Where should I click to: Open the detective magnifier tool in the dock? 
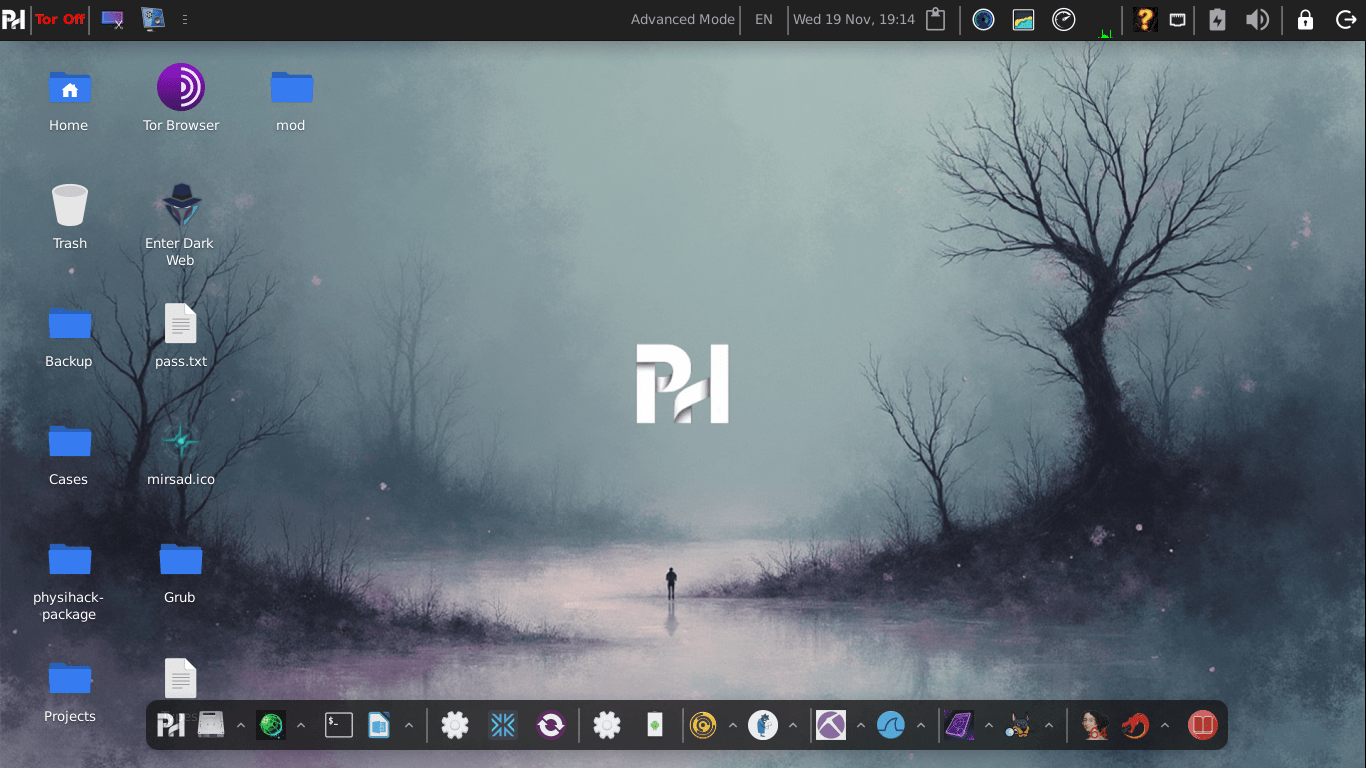(x=763, y=725)
